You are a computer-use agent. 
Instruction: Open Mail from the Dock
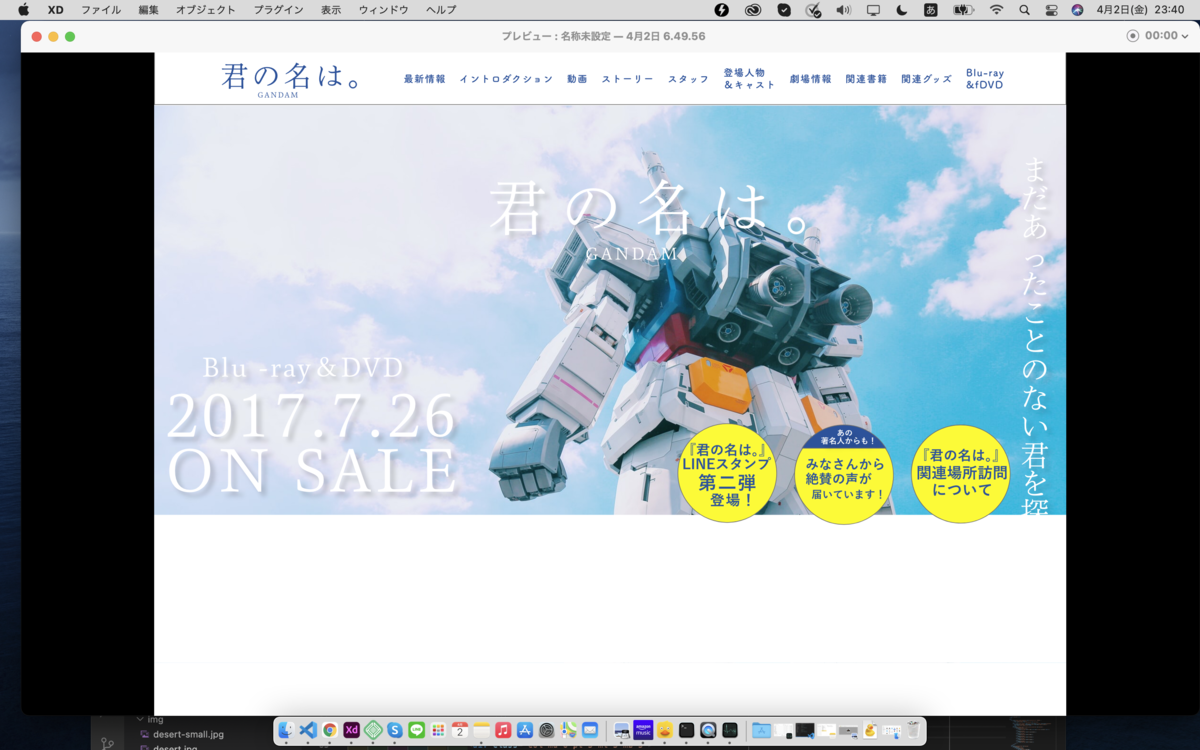590,730
